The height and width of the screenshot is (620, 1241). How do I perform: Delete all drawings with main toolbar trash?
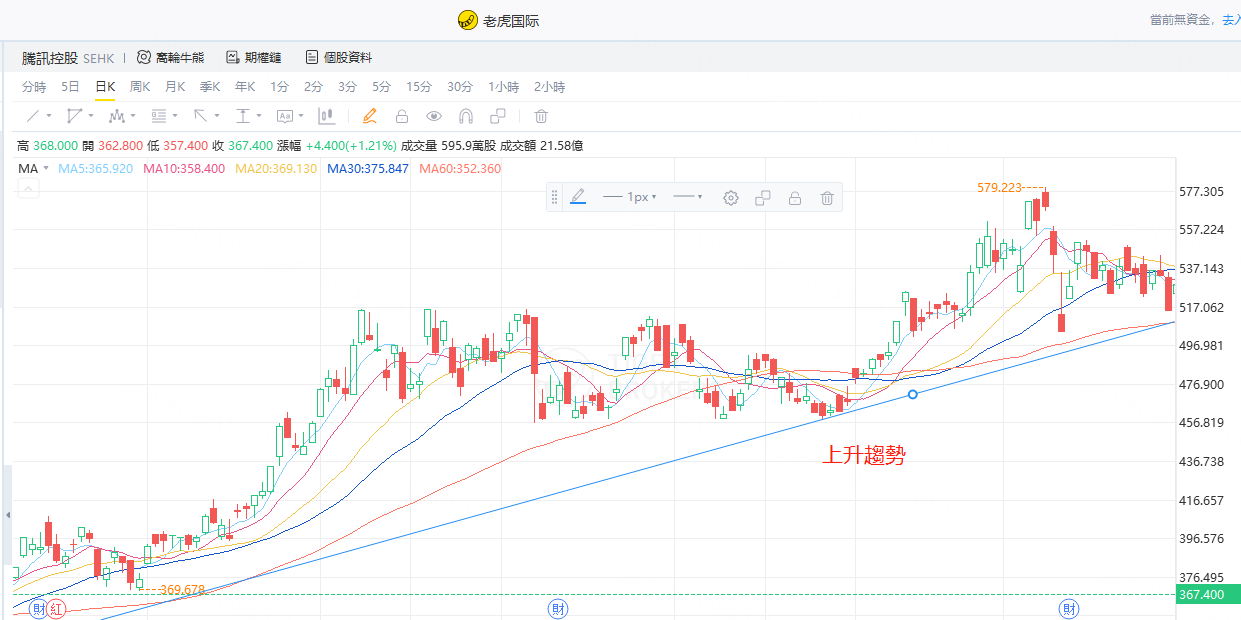[x=541, y=116]
